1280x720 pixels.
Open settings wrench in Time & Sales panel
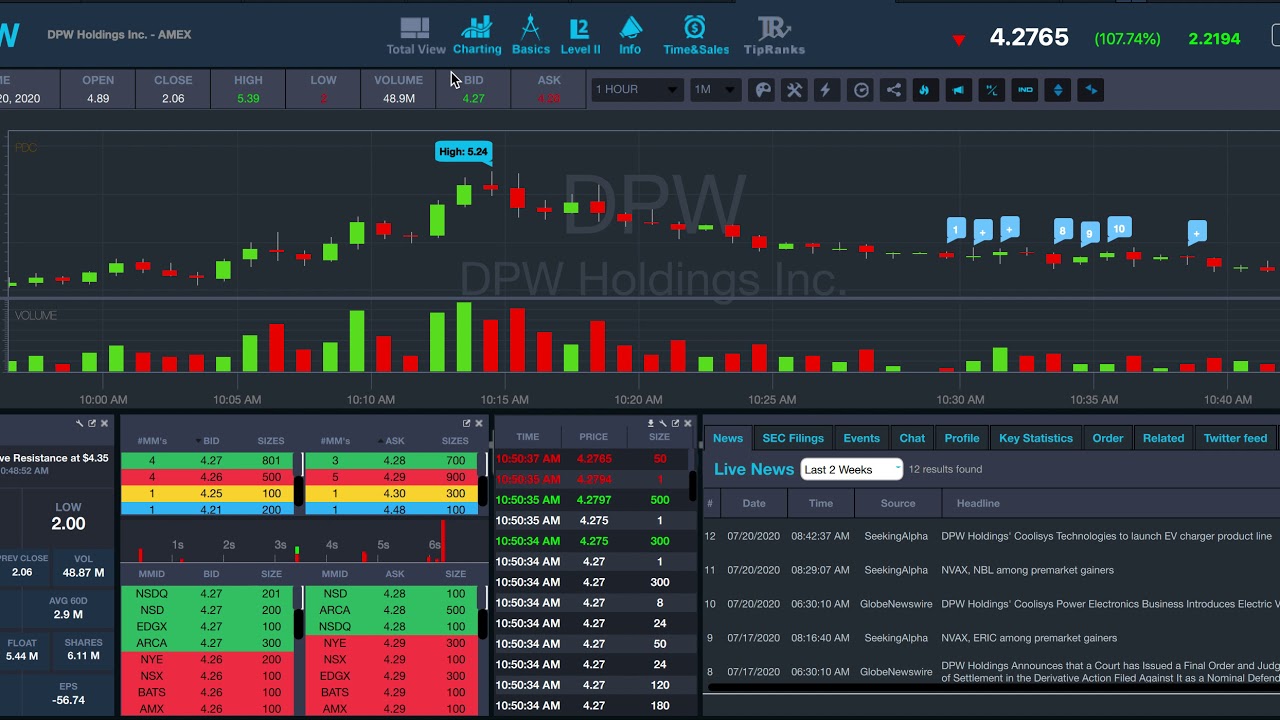click(x=663, y=424)
